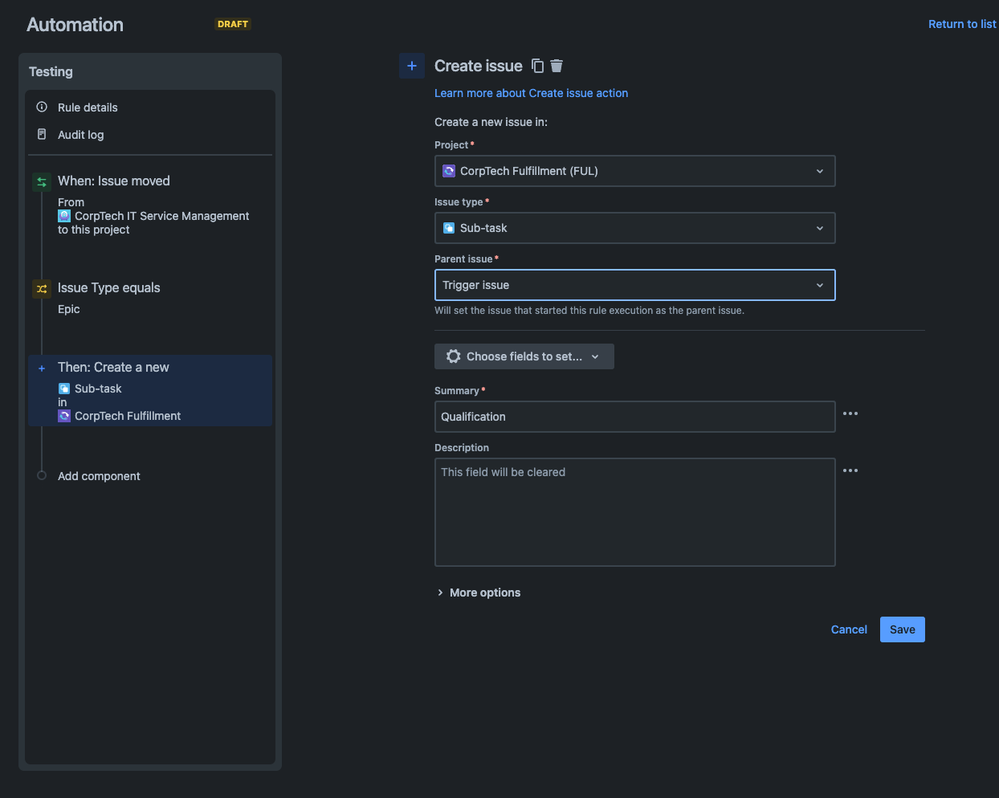Click the trash icon to delete Create issue
The width and height of the screenshot is (999, 798).
[x=556, y=66]
